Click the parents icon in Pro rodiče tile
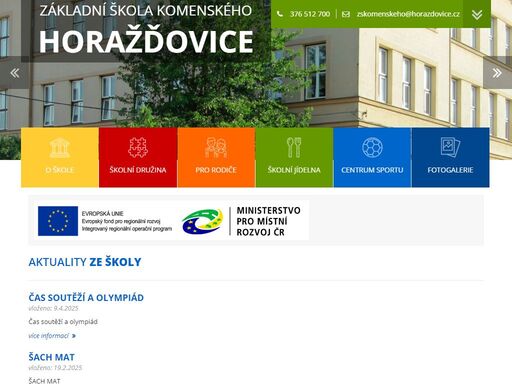This screenshot has height=384, width=512. (x=216, y=147)
